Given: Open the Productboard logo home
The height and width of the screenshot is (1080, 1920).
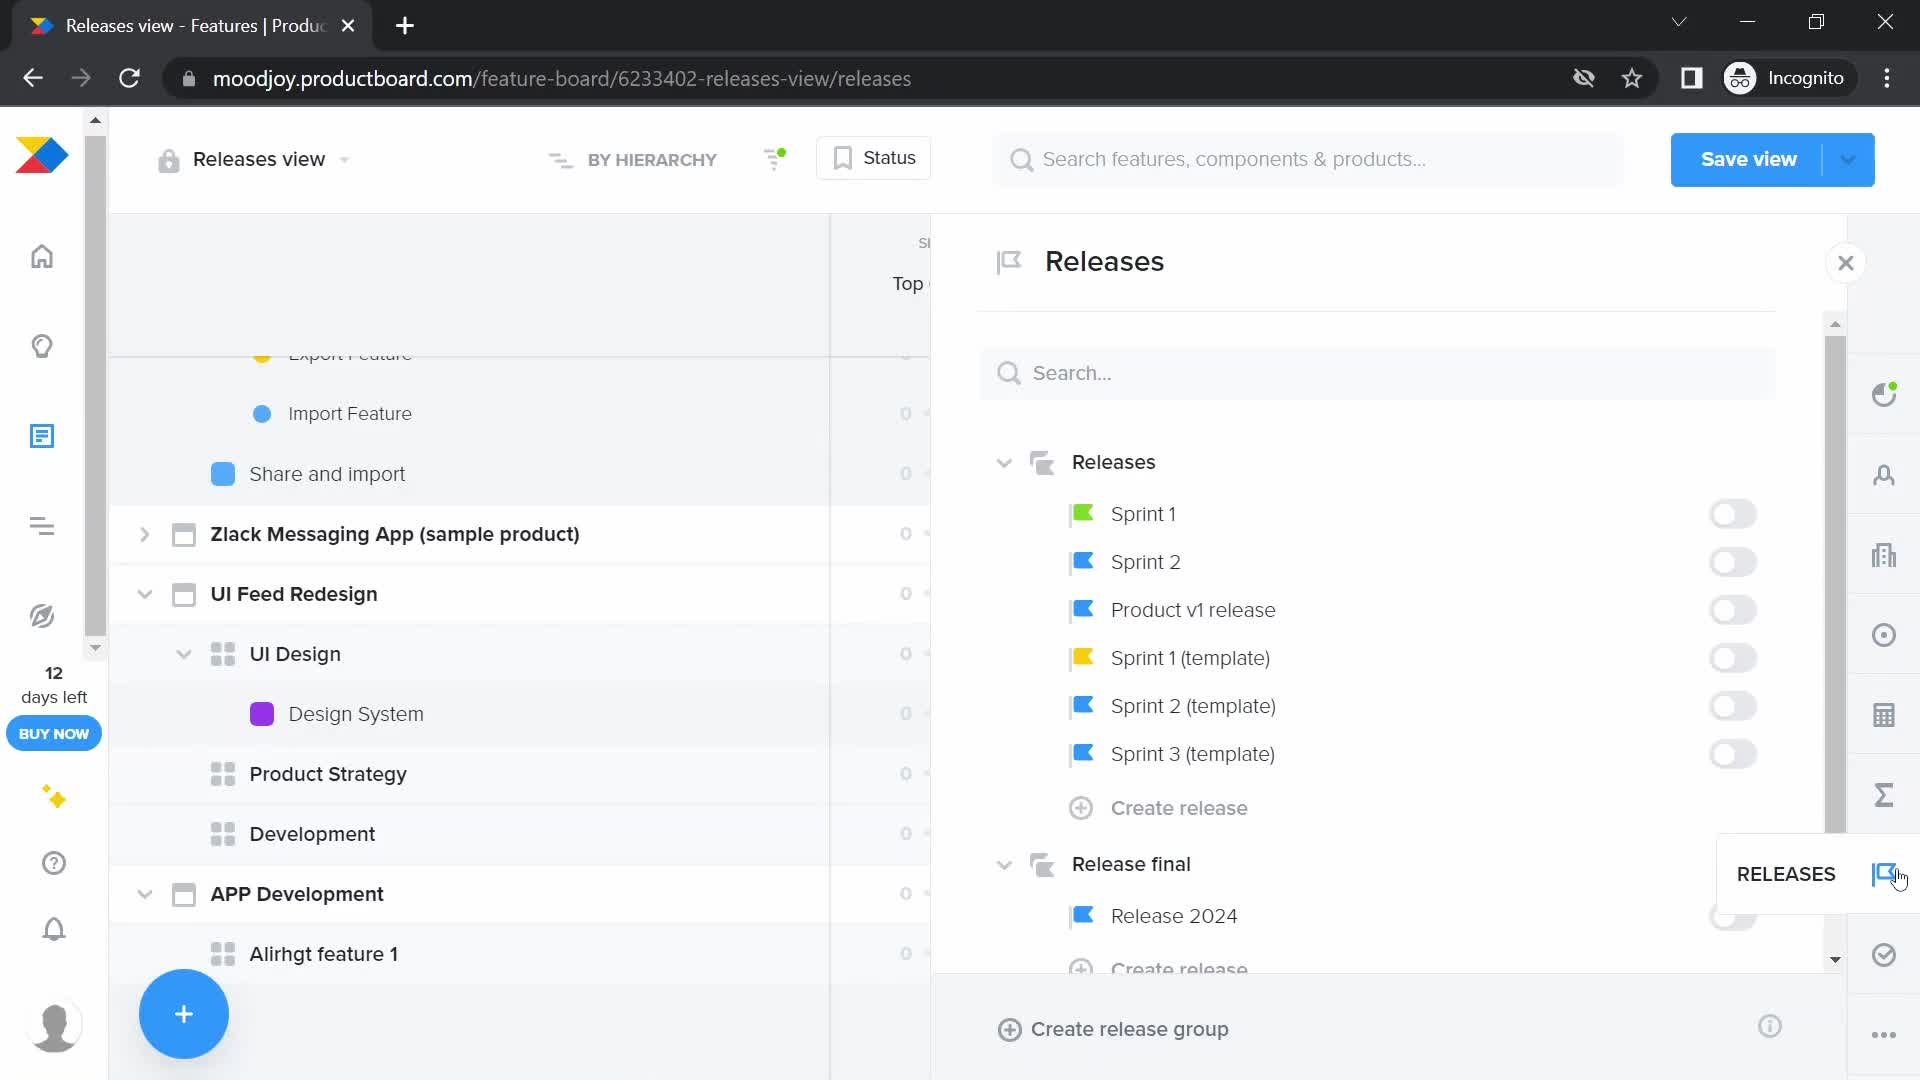Looking at the screenshot, I should tap(42, 155).
